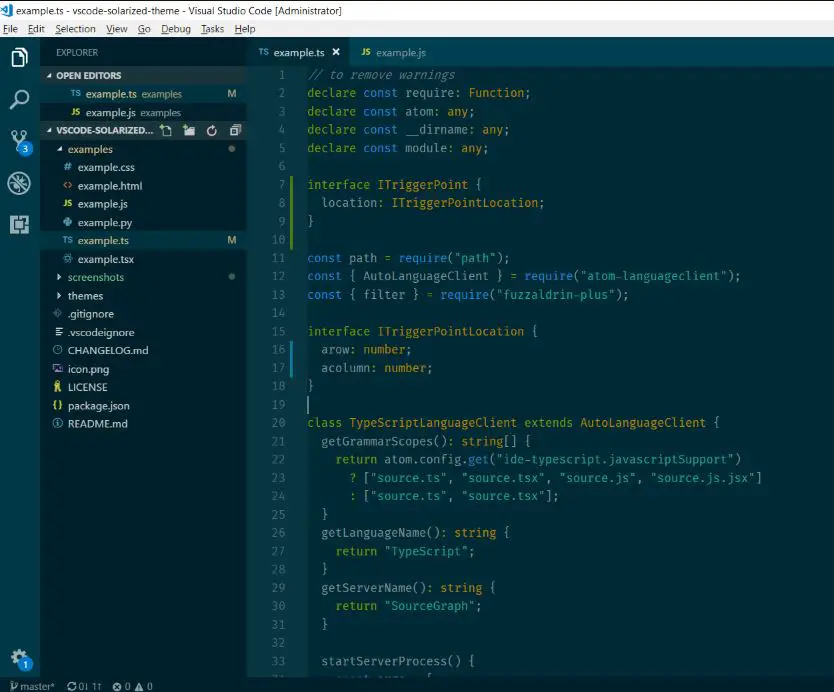Open Source Control view with 3 changes
This screenshot has width=834, height=692.
(x=20, y=142)
